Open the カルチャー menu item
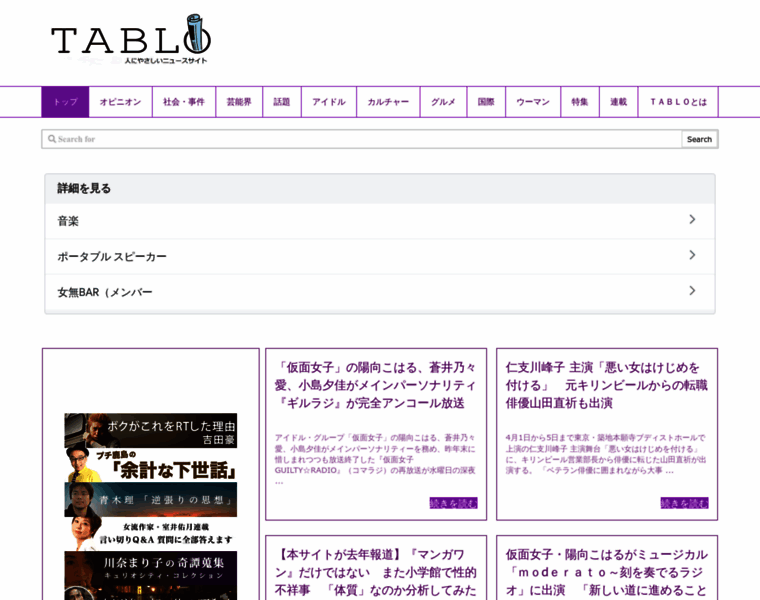The height and width of the screenshot is (600, 760). (x=388, y=102)
